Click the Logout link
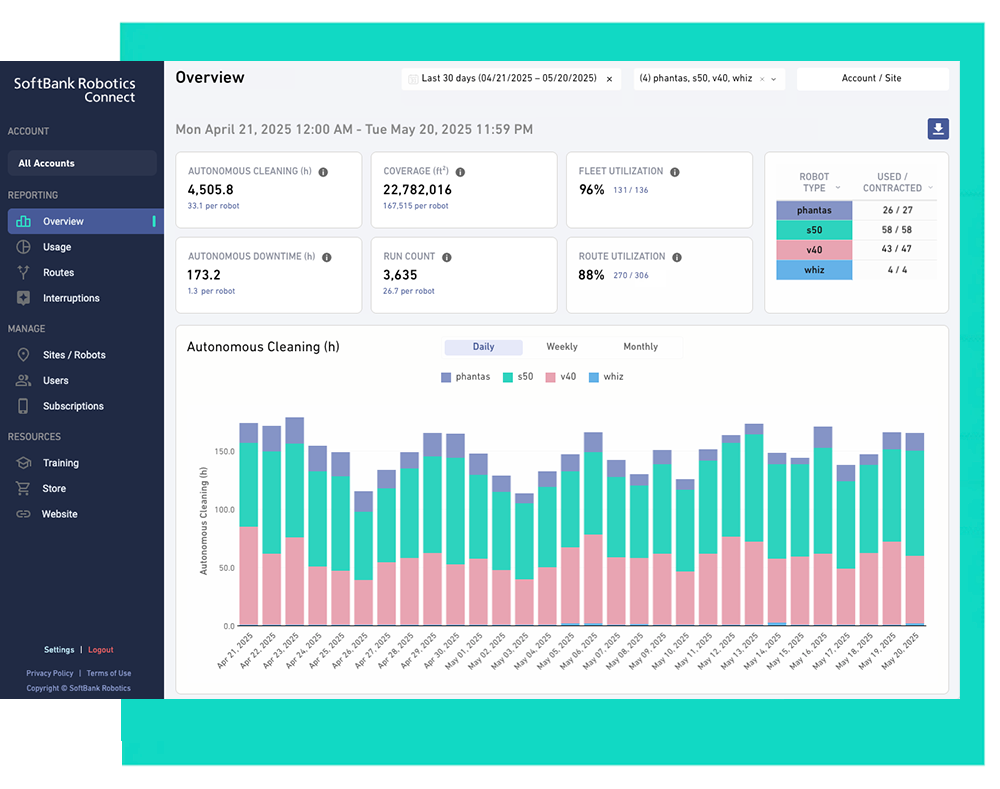Screen dimensions: 1000x789 (101, 650)
